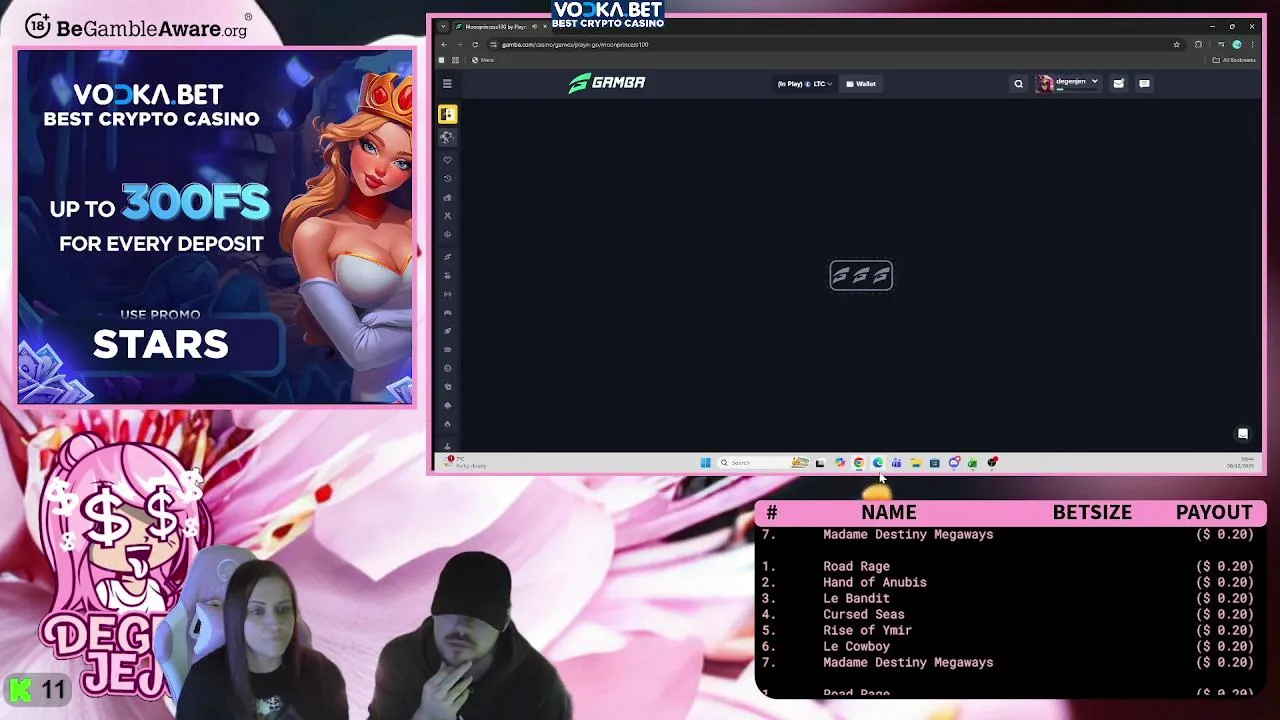Screen dimensions: 1280x720
Task: Open recent history clock icon in sidebar
Action: tap(447, 178)
